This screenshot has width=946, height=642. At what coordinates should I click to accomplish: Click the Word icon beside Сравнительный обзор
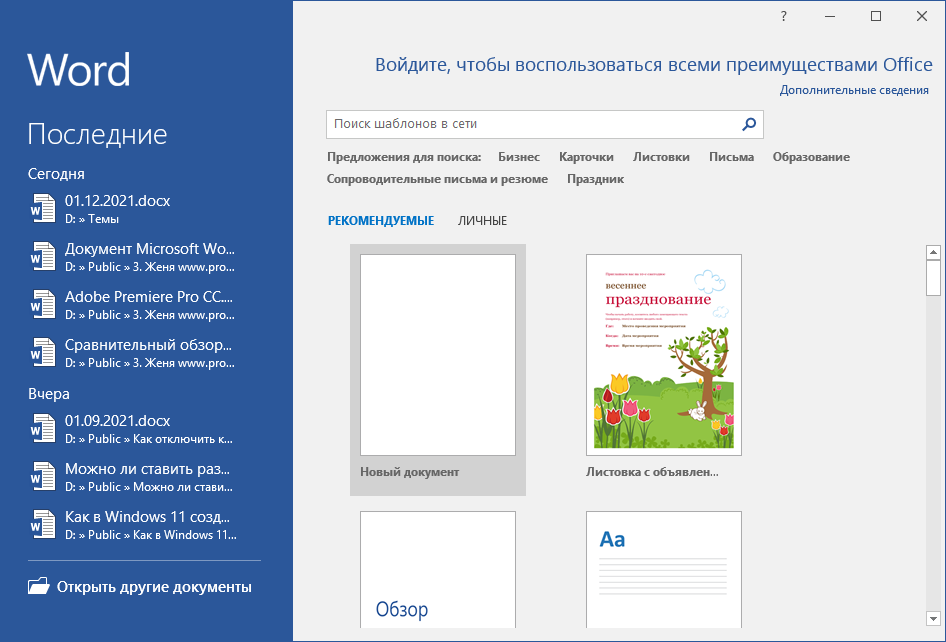click(43, 353)
